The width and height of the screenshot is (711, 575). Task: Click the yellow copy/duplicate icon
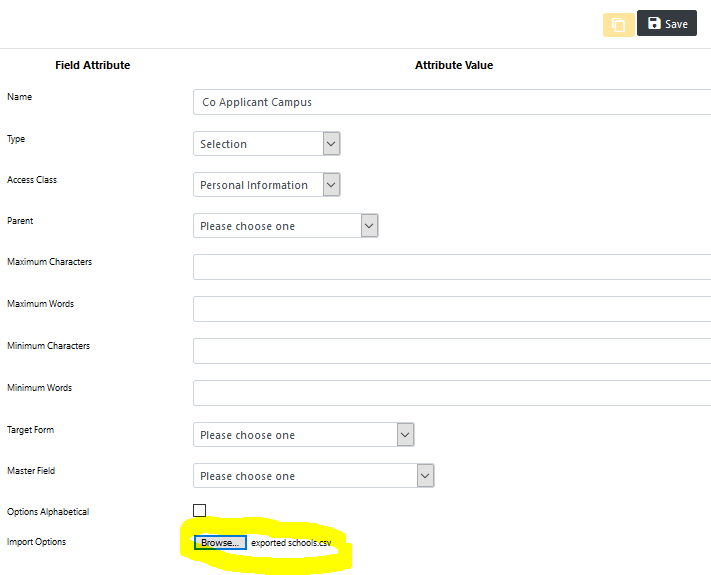[618, 24]
